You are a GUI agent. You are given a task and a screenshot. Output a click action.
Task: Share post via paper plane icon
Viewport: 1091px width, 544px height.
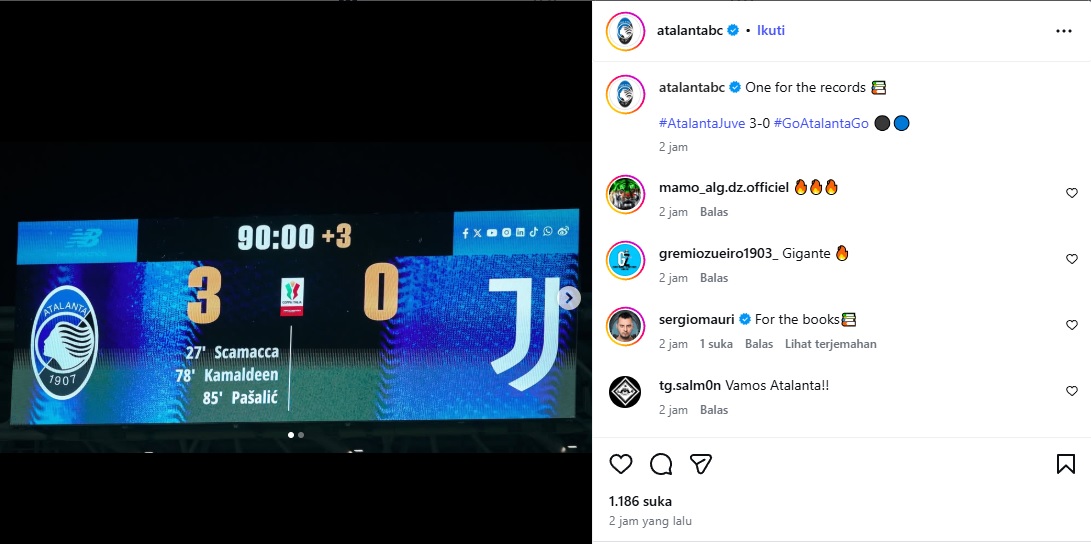pos(701,464)
